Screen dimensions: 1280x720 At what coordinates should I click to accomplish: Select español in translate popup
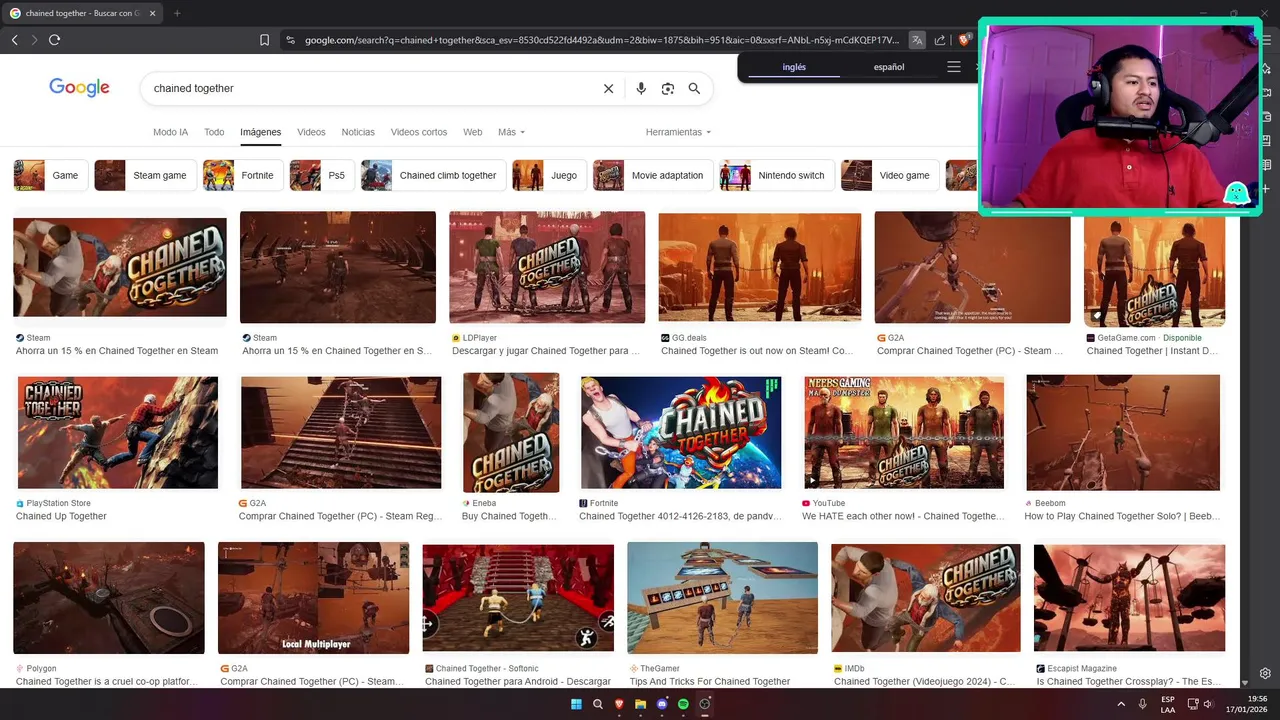click(889, 67)
